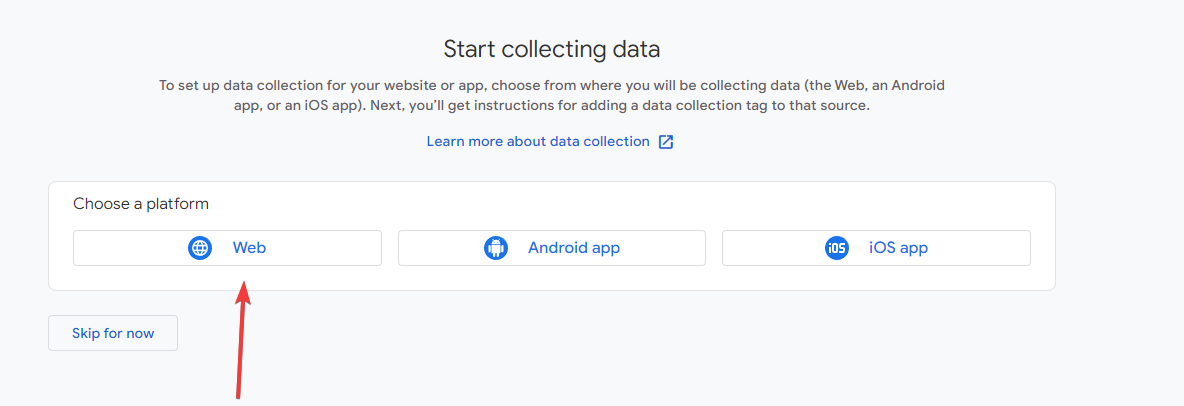Click the "iOS app" text label

pos(898,248)
